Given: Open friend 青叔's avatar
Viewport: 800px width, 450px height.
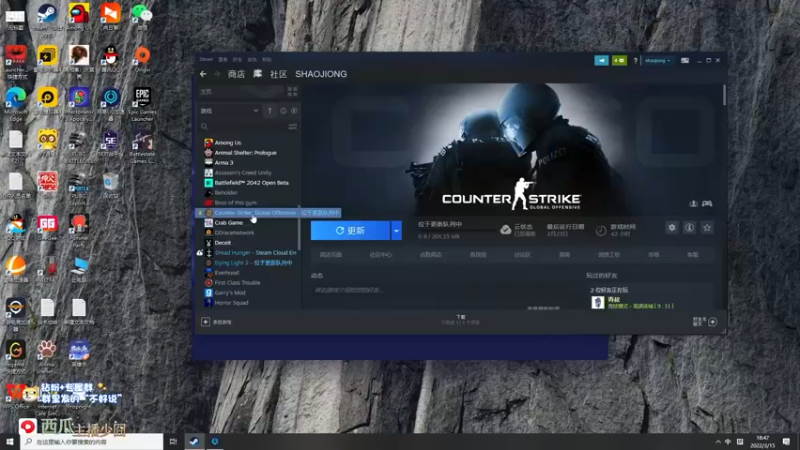Looking at the screenshot, I should coord(597,303).
